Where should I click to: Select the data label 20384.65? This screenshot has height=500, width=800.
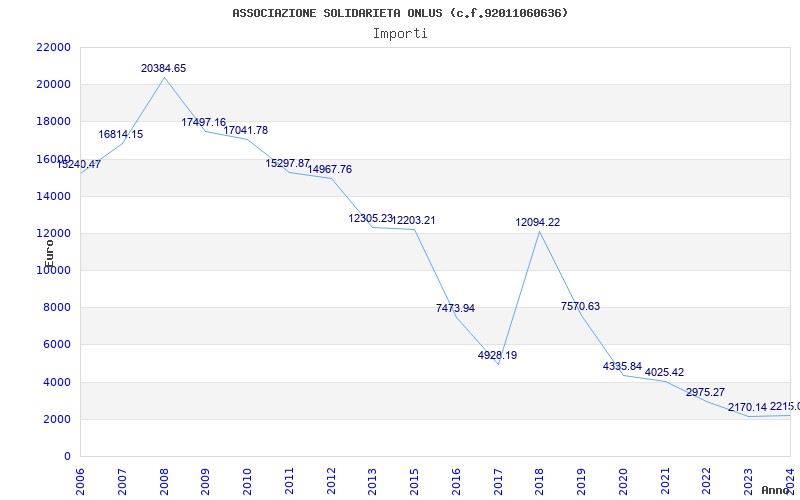pos(164,68)
